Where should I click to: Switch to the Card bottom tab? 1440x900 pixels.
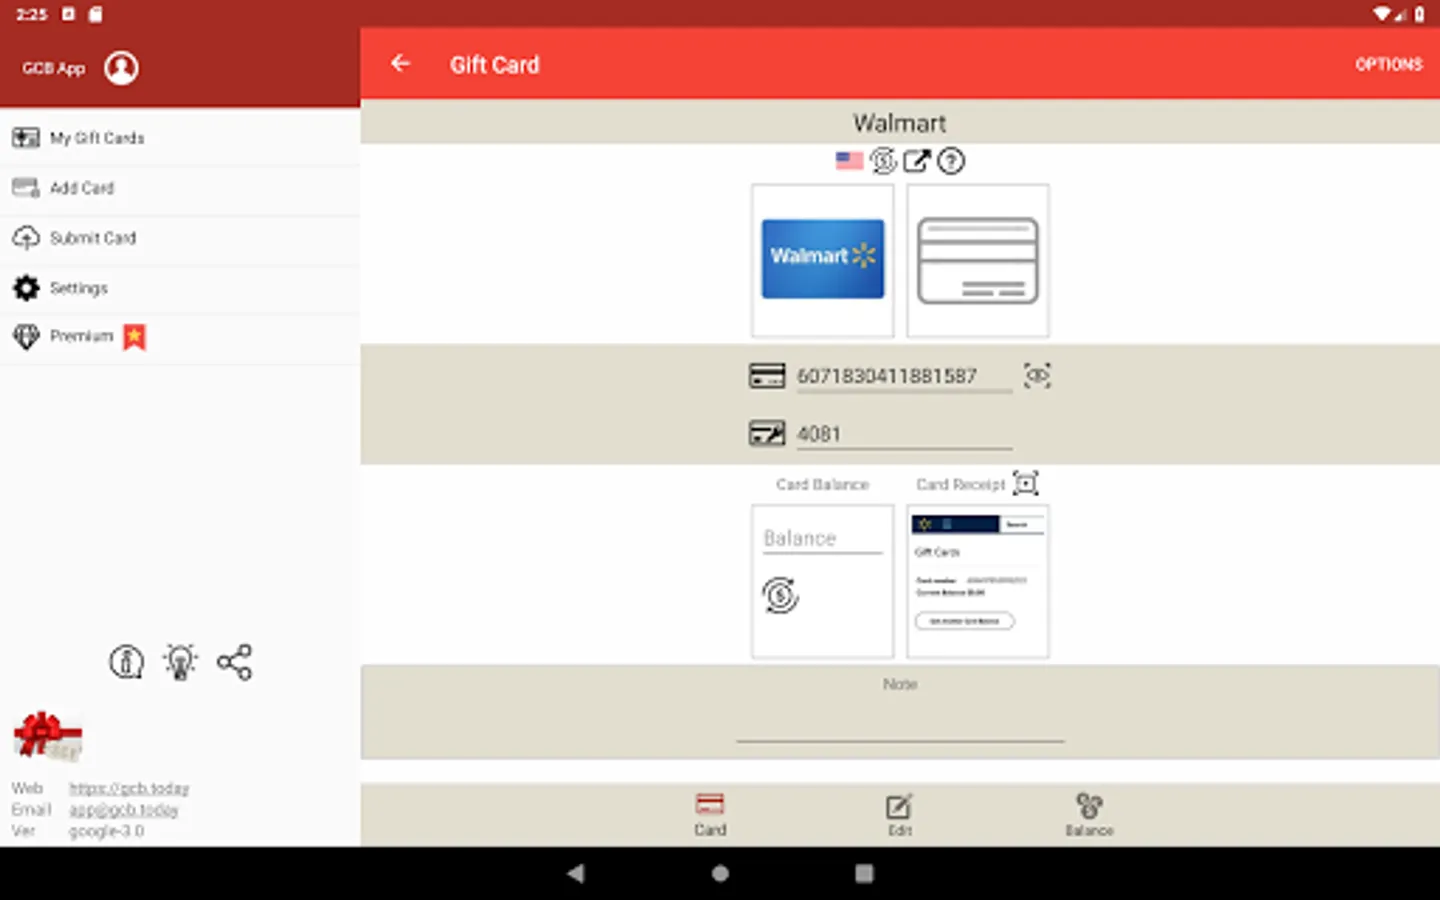click(x=710, y=814)
